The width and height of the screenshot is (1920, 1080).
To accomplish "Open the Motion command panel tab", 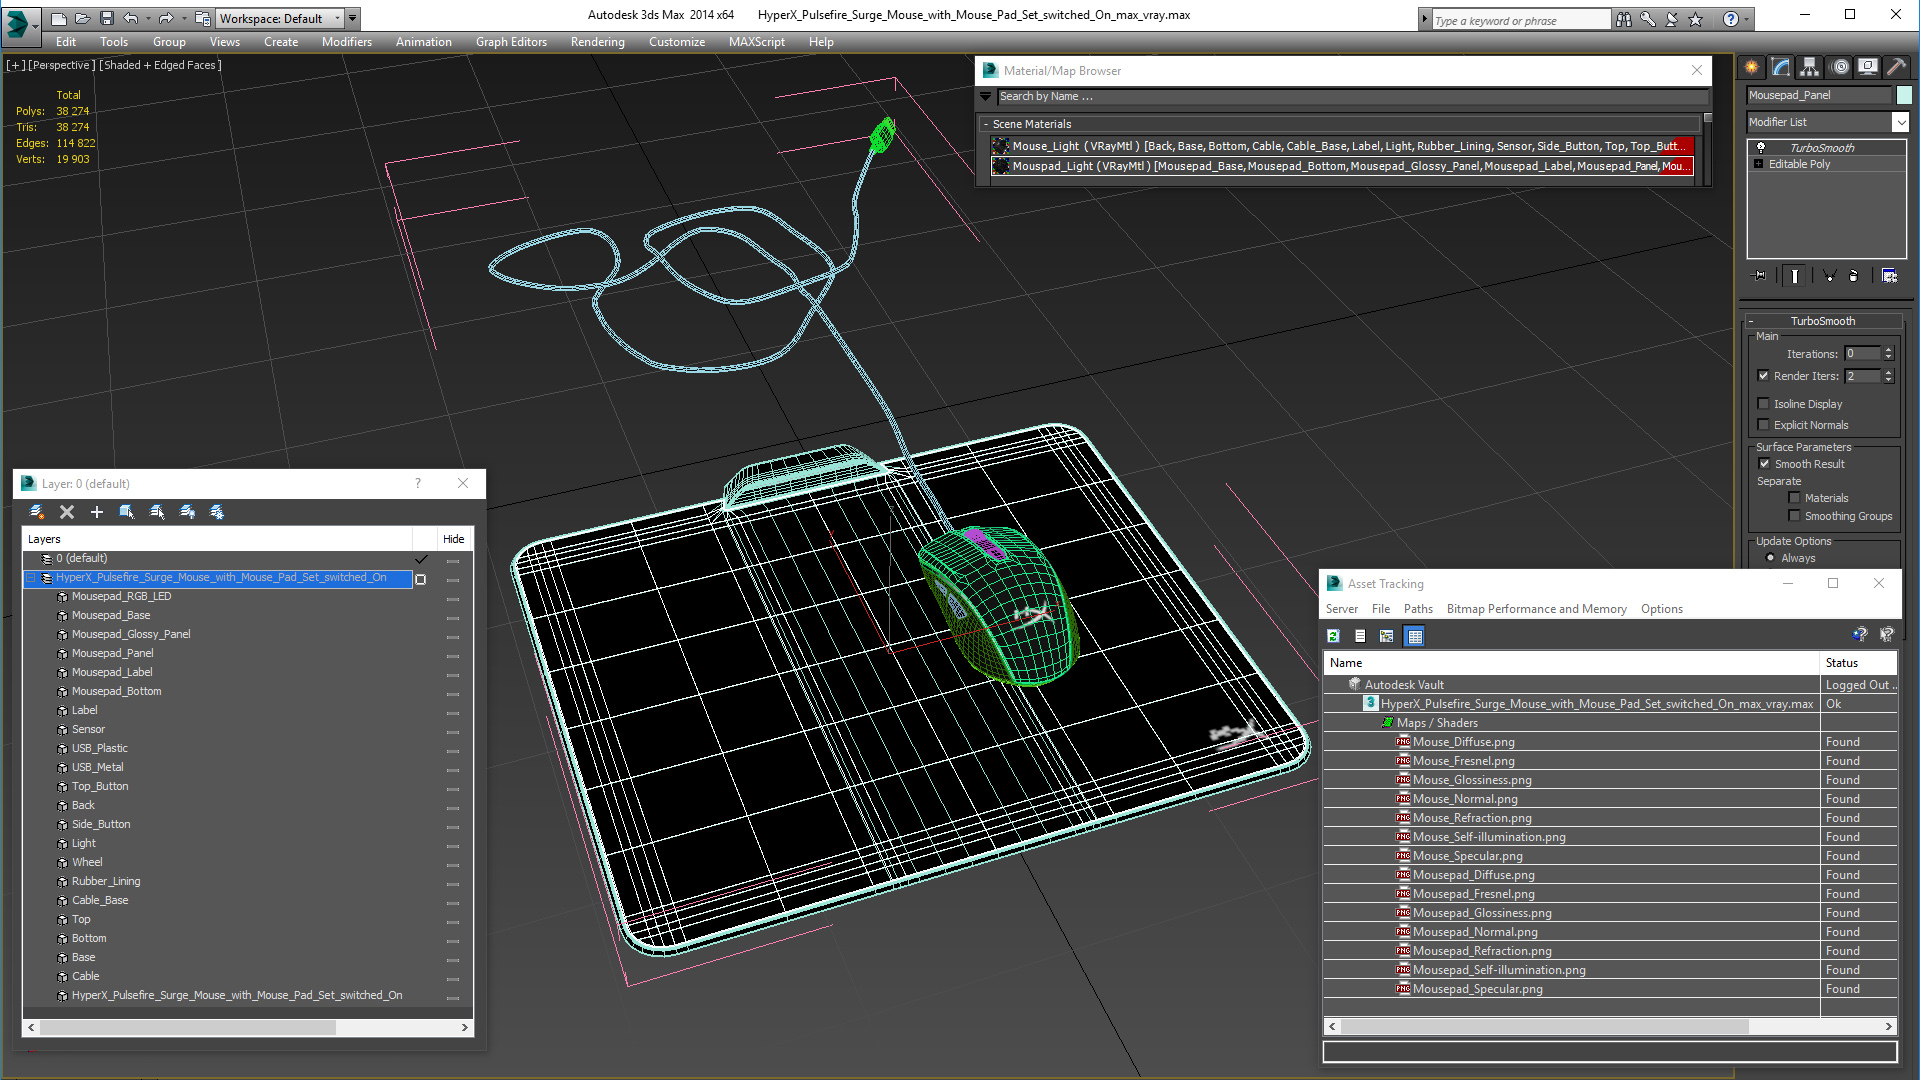I will (x=1840, y=67).
